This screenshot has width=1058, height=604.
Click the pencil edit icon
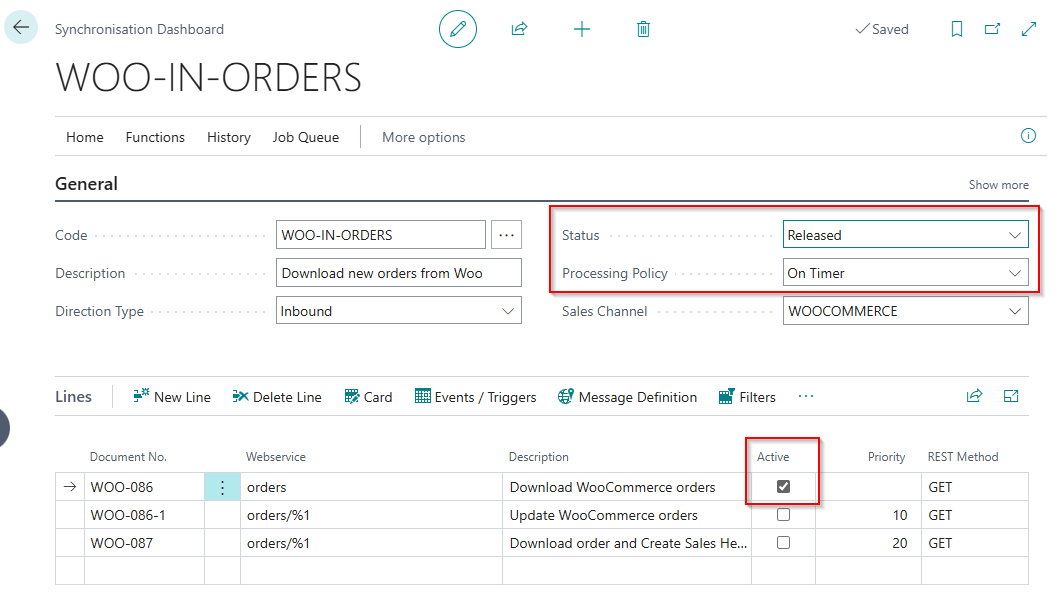pos(457,29)
